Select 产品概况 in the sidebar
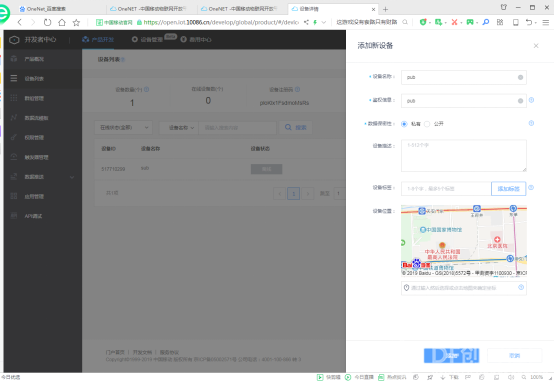 pyautogui.click(x=43, y=59)
